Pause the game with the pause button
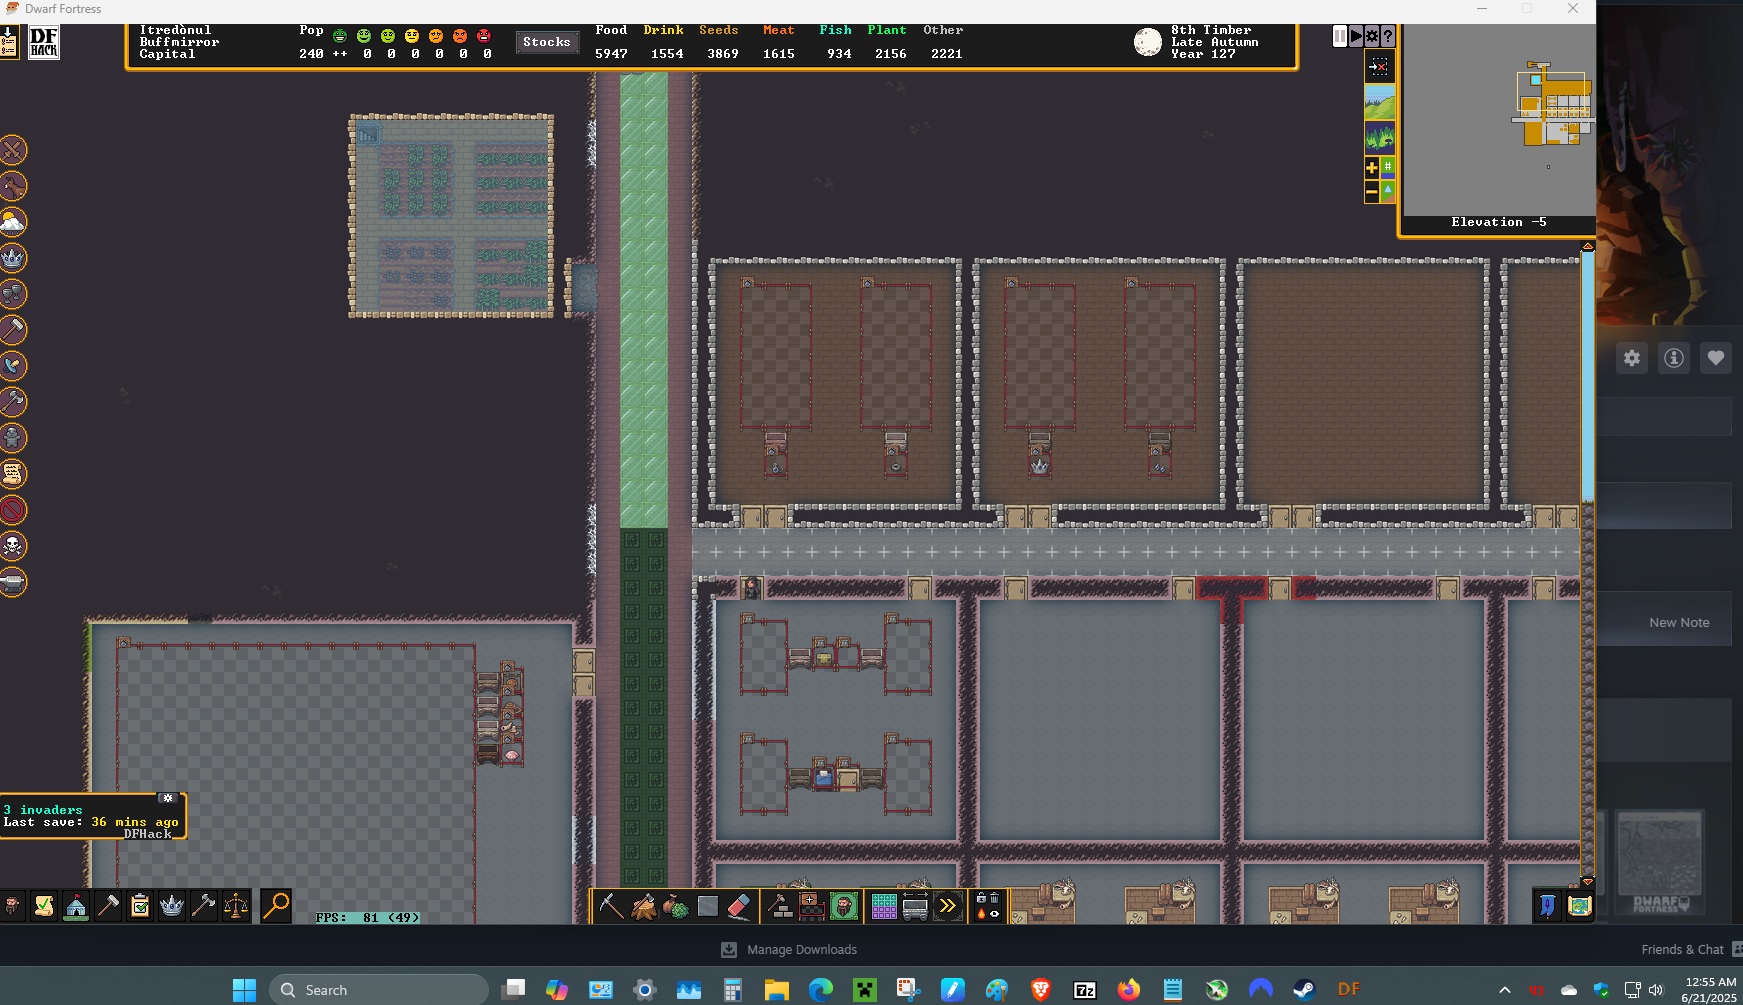Image resolution: width=1743 pixels, height=1005 pixels. pos(1340,36)
